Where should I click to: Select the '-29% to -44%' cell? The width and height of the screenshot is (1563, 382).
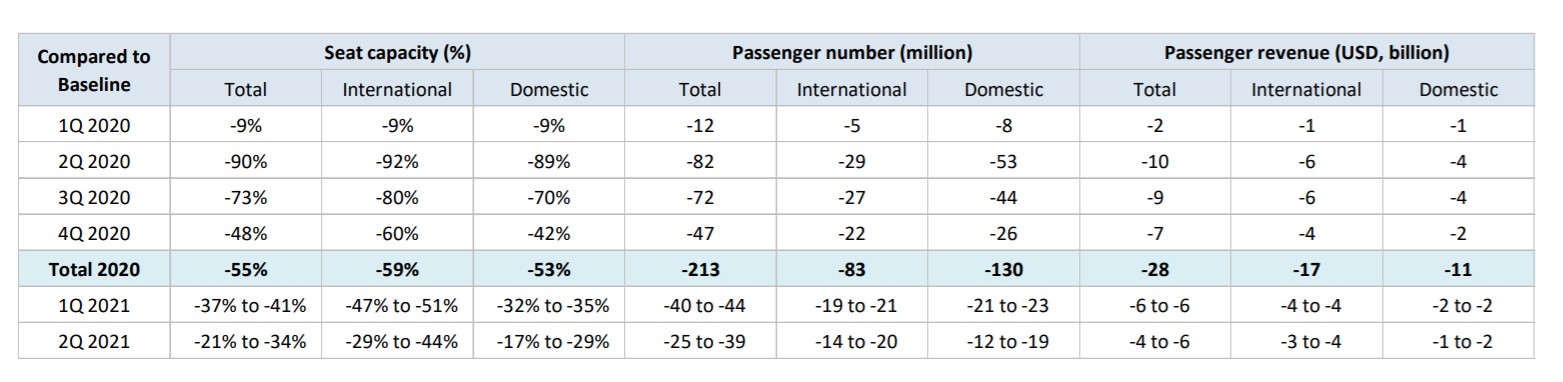[x=397, y=341]
